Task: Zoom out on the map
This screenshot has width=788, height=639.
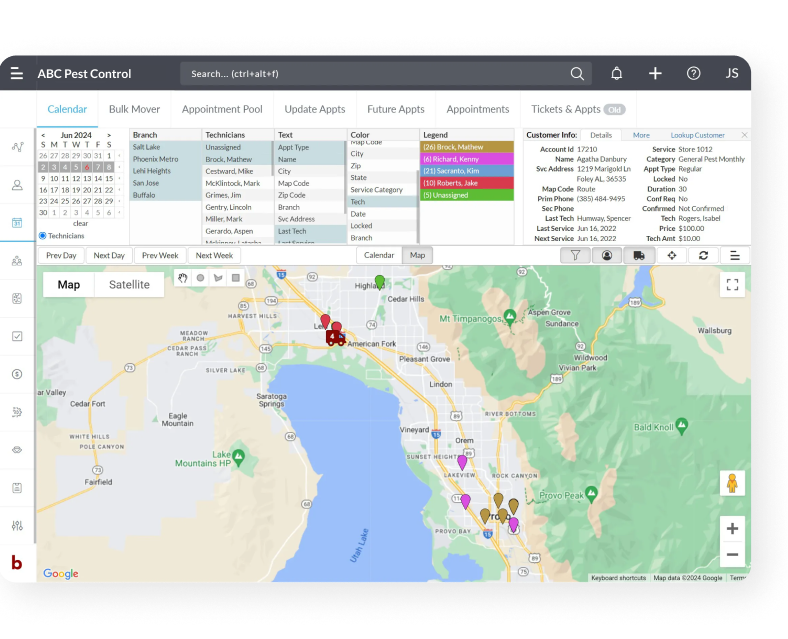Action: coord(732,555)
